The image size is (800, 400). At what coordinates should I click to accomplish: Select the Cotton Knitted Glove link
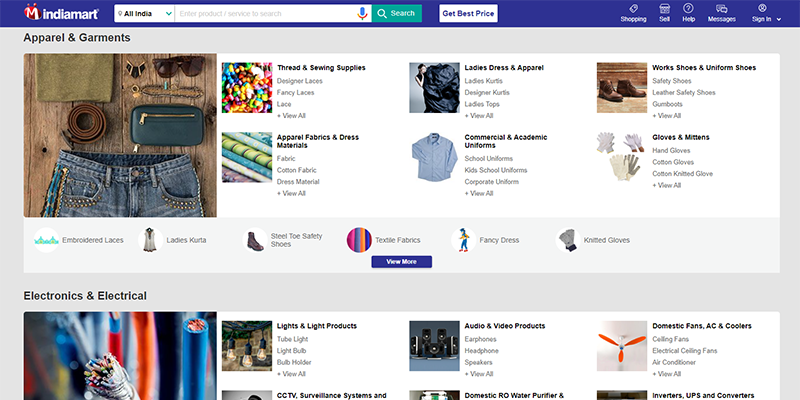click(x=683, y=174)
